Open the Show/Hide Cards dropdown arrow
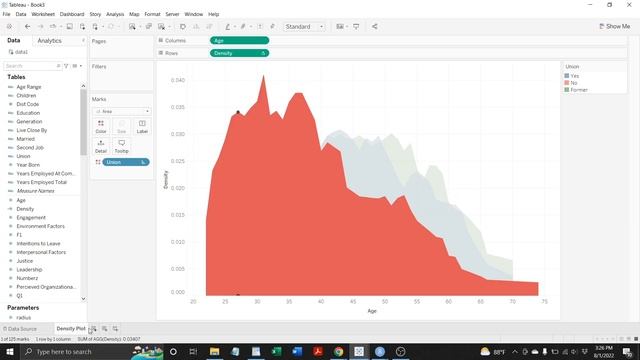640x360 pixels. point(347,27)
